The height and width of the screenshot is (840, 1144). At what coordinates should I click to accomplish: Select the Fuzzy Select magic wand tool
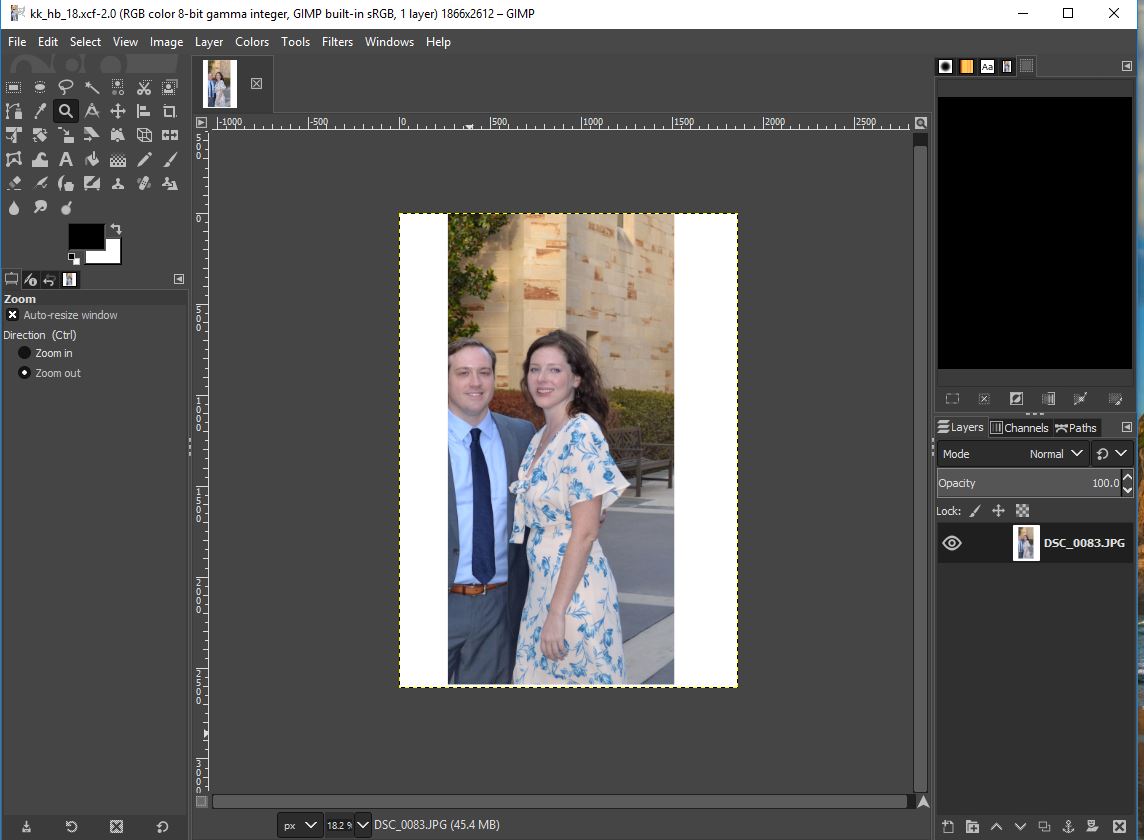tap(92, 88)
